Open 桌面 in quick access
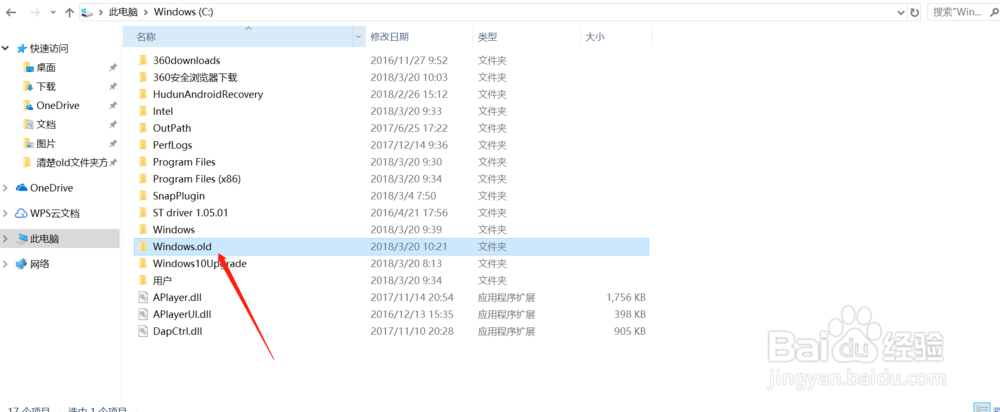 tap(46, 67)
